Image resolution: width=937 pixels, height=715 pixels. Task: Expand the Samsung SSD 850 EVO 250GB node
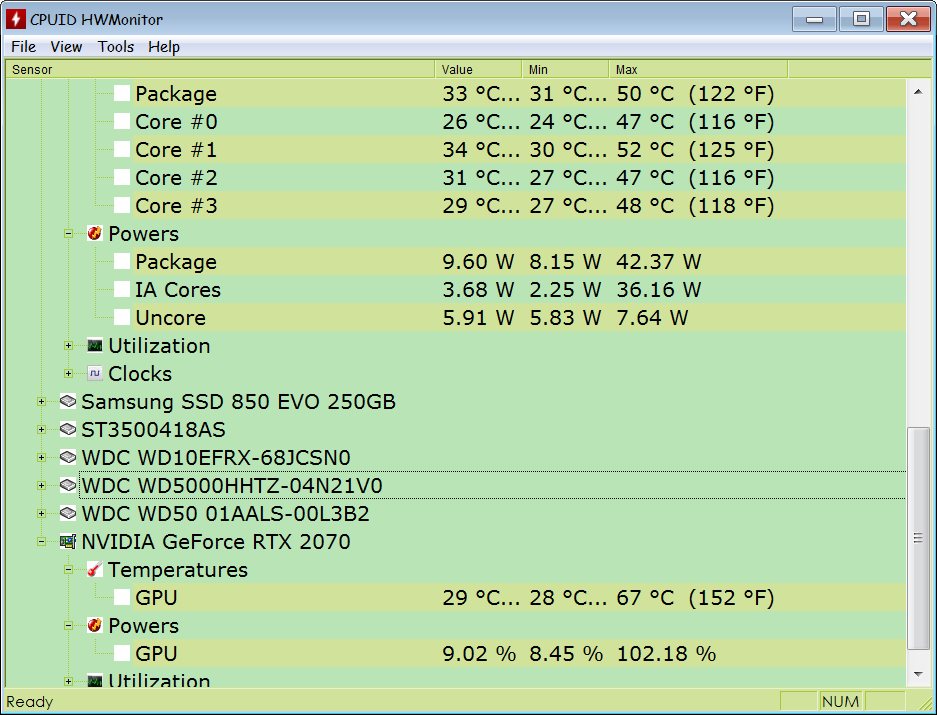41,401
